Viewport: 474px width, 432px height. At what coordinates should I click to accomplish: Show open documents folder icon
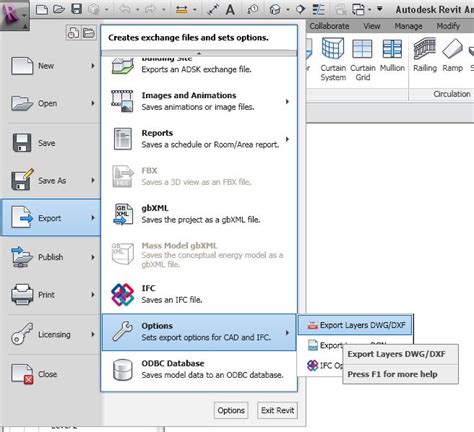click(x=88, y=33)
